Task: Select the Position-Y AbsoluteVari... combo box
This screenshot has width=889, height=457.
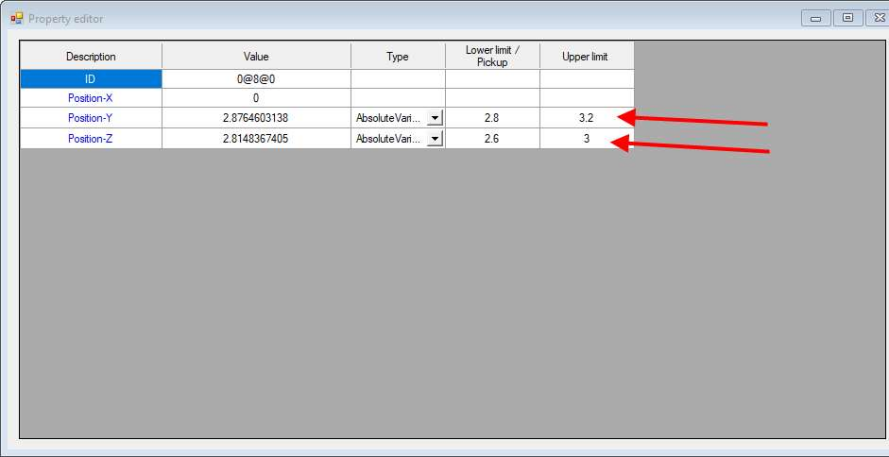Action: click(x=398, y=119)
